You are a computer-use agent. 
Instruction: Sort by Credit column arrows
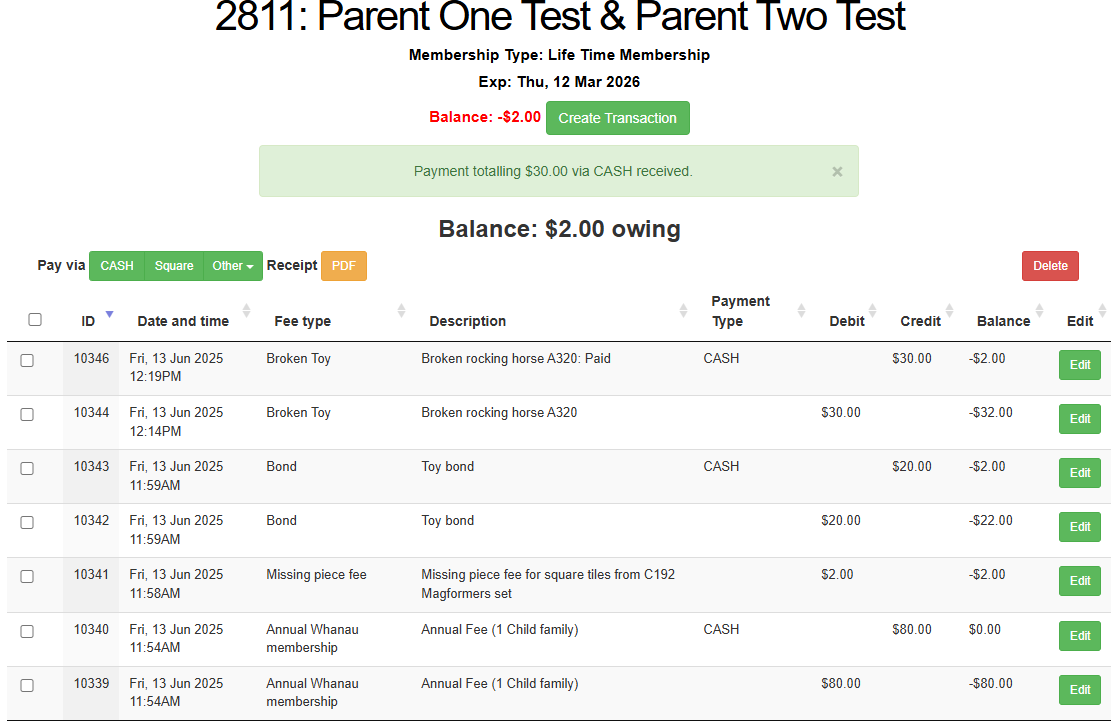[949, 310]
